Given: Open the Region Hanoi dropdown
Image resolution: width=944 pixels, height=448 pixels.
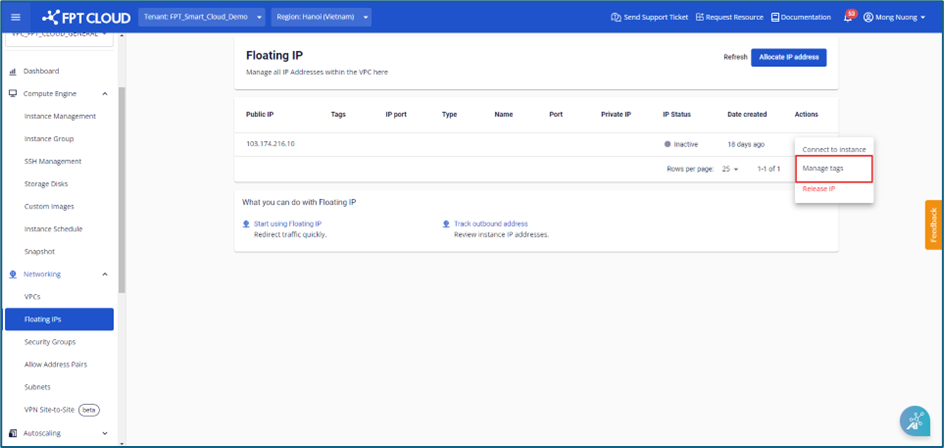Looking at the screenshot, I should [323, 17].
